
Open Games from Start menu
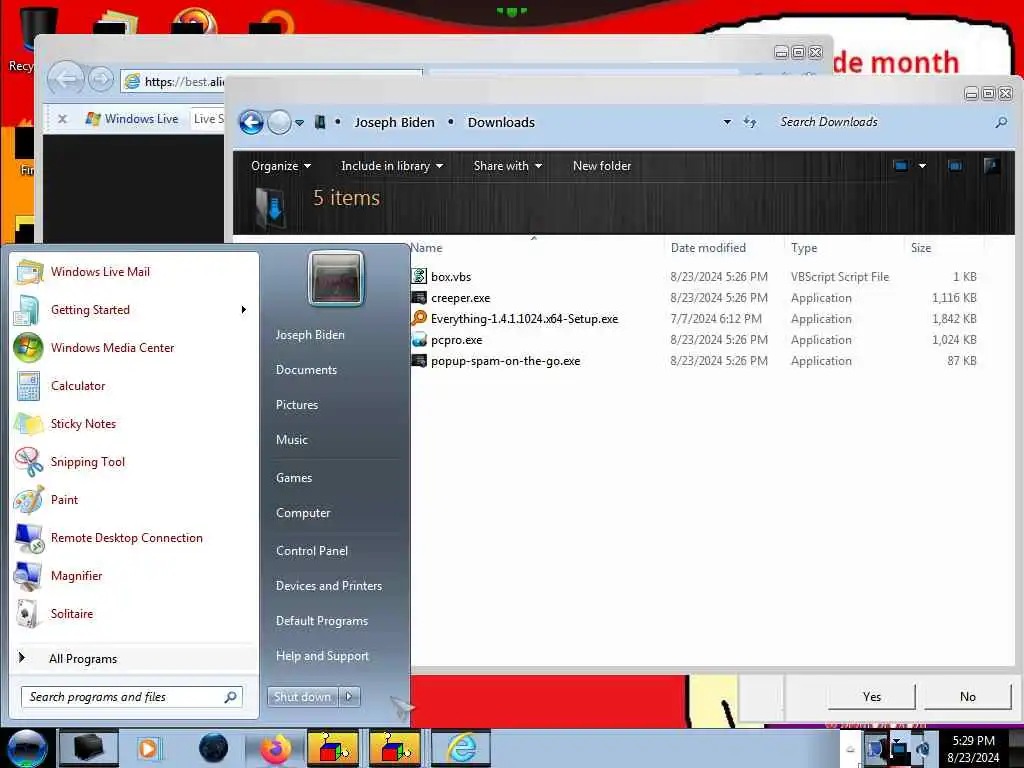pos(294,478)
